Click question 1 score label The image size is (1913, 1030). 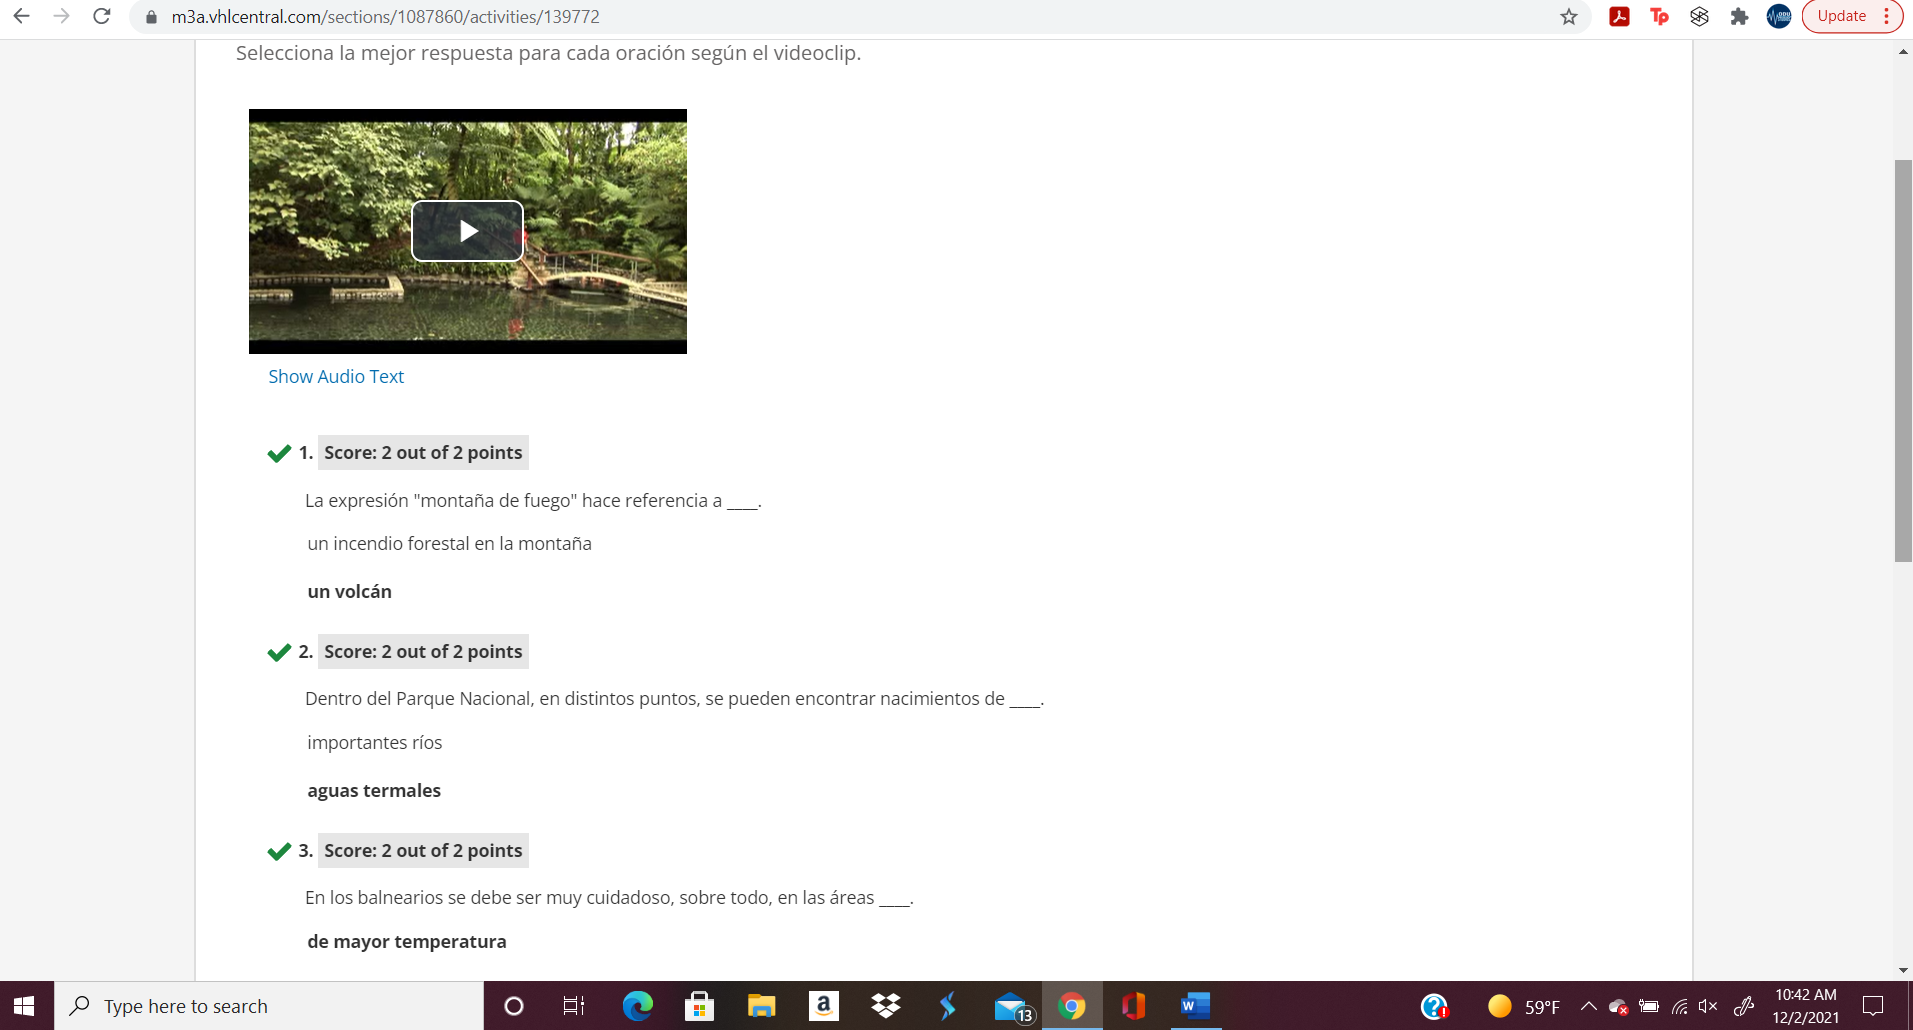pyautogui.click(x=423, y=453)
